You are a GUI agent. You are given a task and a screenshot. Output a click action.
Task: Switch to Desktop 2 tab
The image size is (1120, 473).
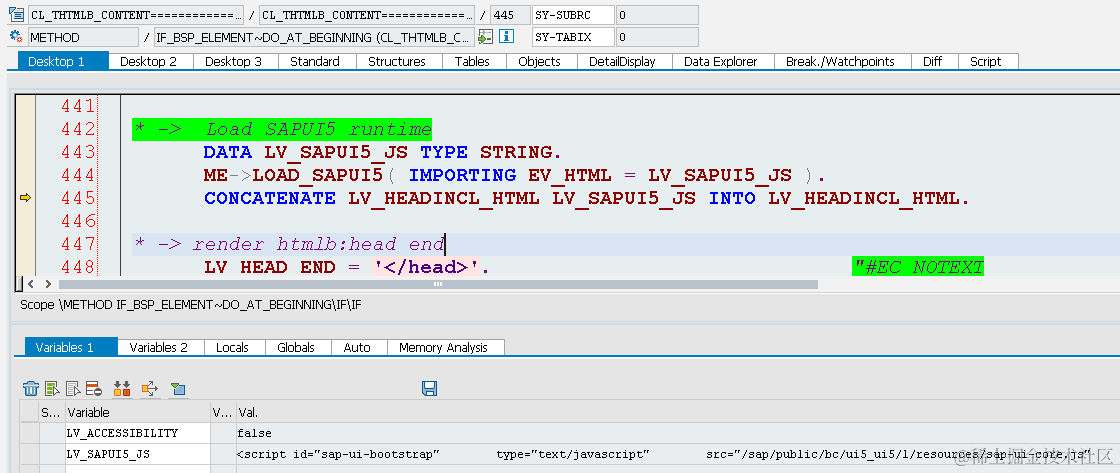[149, 61]
